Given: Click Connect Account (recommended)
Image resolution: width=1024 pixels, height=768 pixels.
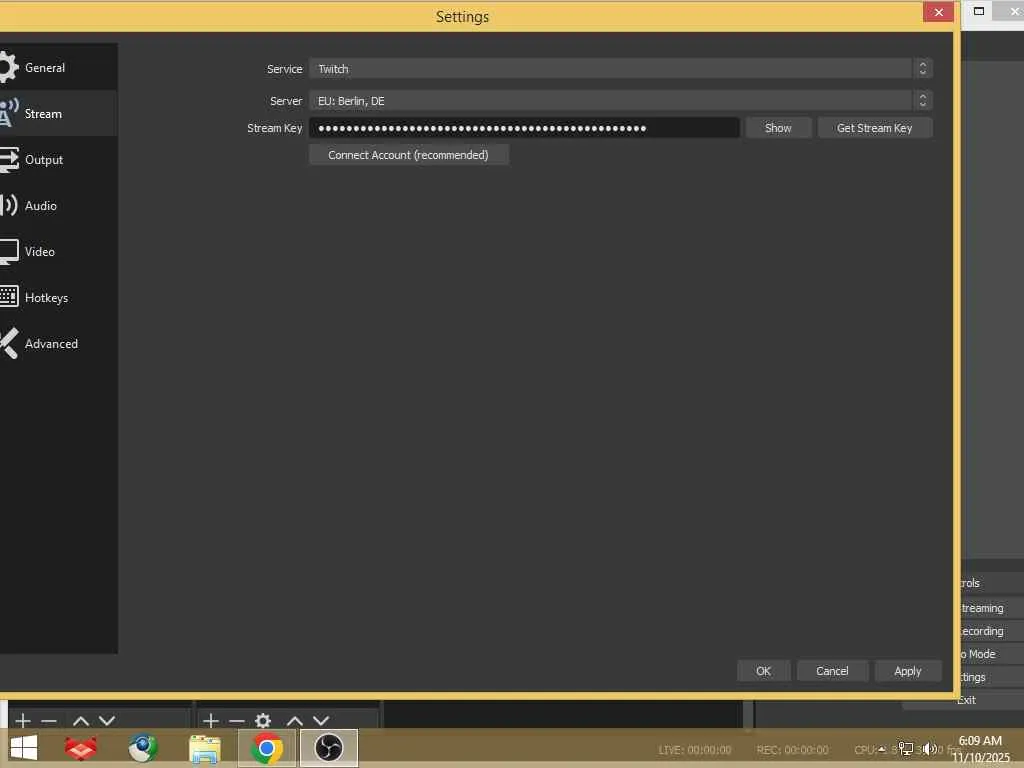Looking at the screenshot, I should (x=409, y=155).
